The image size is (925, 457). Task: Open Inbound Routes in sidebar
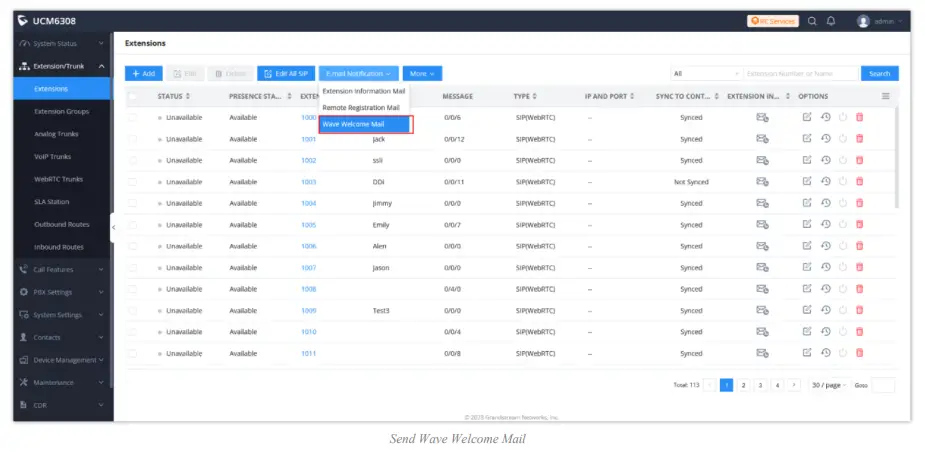tap(62, 247)
